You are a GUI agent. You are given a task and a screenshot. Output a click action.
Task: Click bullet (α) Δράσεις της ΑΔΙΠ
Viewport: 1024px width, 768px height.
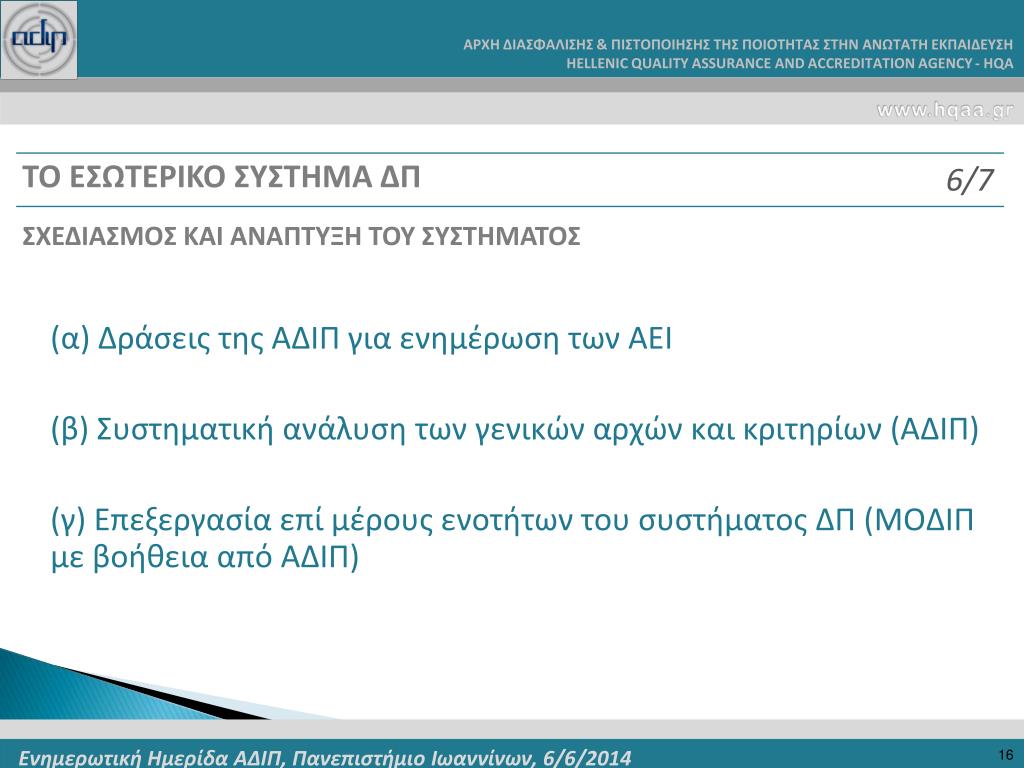click(x=361, y=338)
